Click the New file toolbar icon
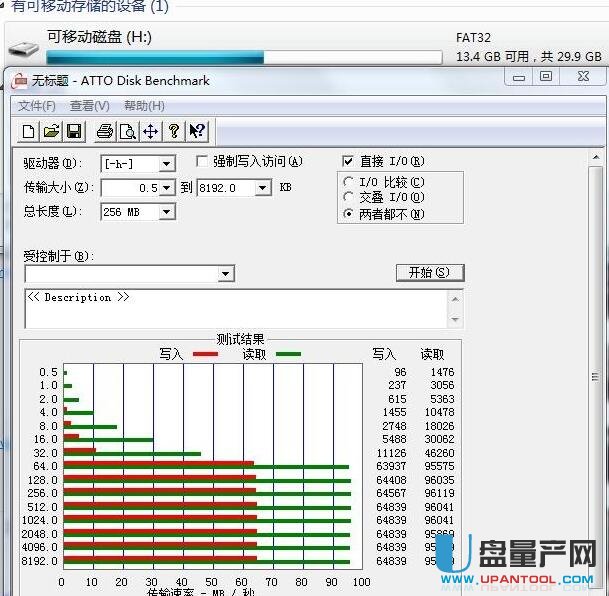The height and width of the screenshot is (596, 609). (29, 131)
